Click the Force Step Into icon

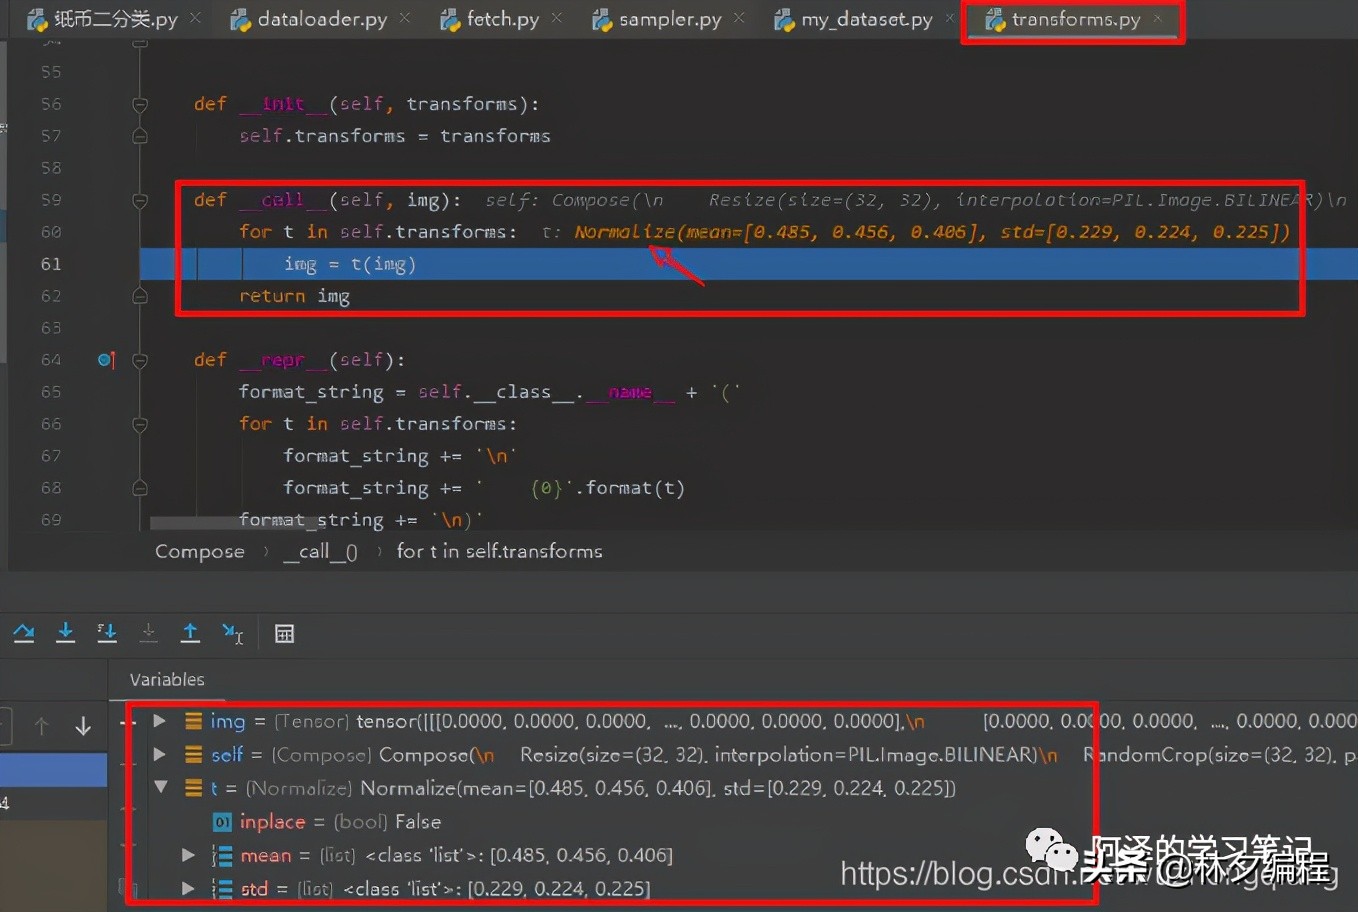coord(149,633)
